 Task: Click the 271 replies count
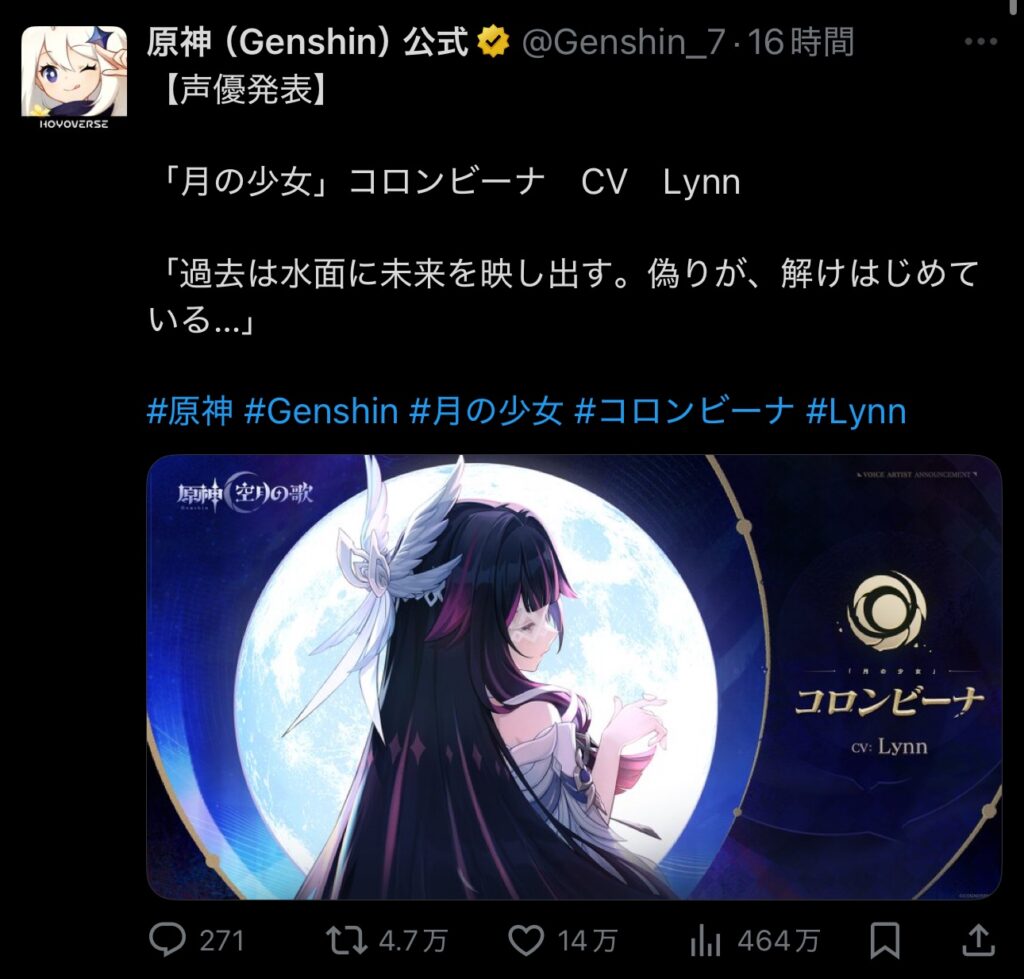coord(222,941)
